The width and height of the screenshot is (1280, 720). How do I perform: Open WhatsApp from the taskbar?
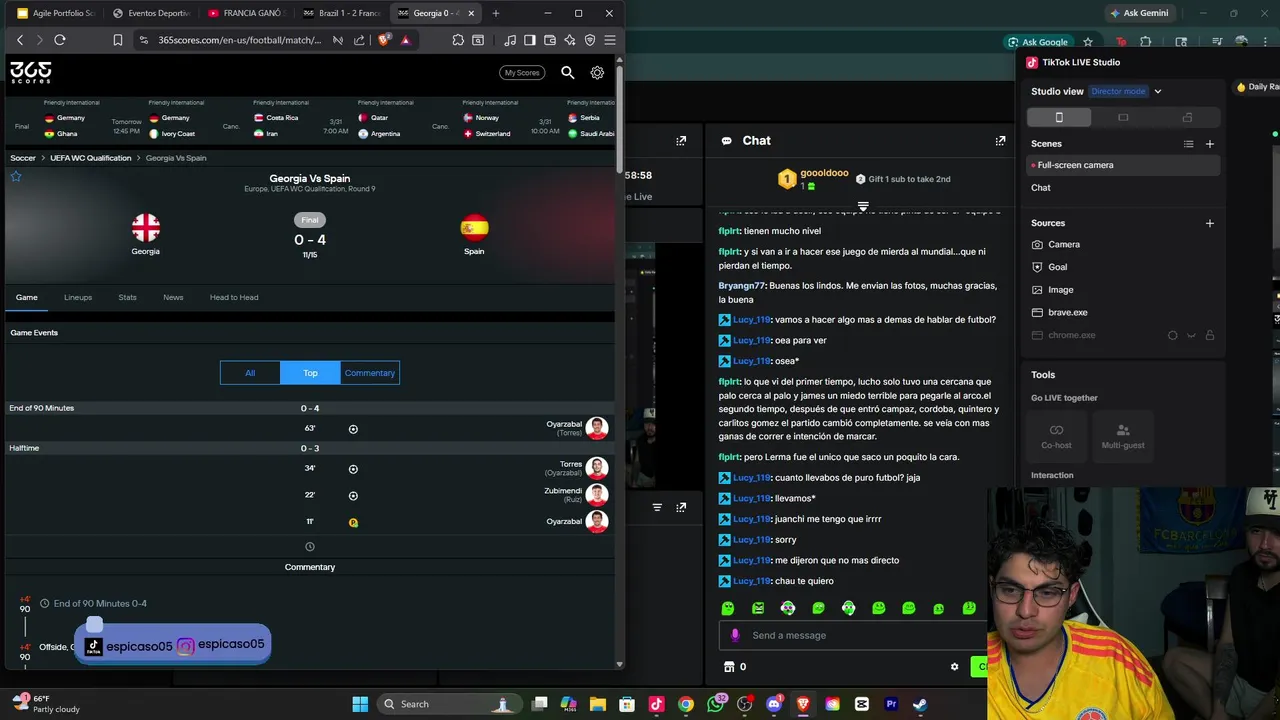(715, 704)
